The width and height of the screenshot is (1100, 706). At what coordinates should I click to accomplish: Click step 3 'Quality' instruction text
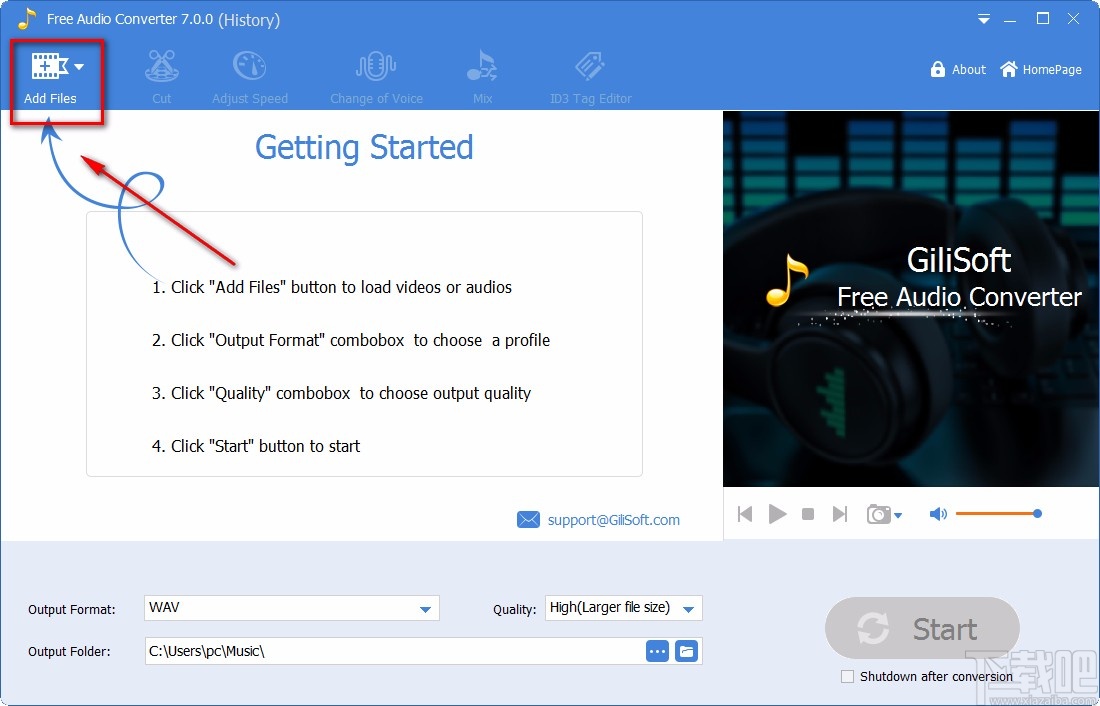click(x=342, y=393)
